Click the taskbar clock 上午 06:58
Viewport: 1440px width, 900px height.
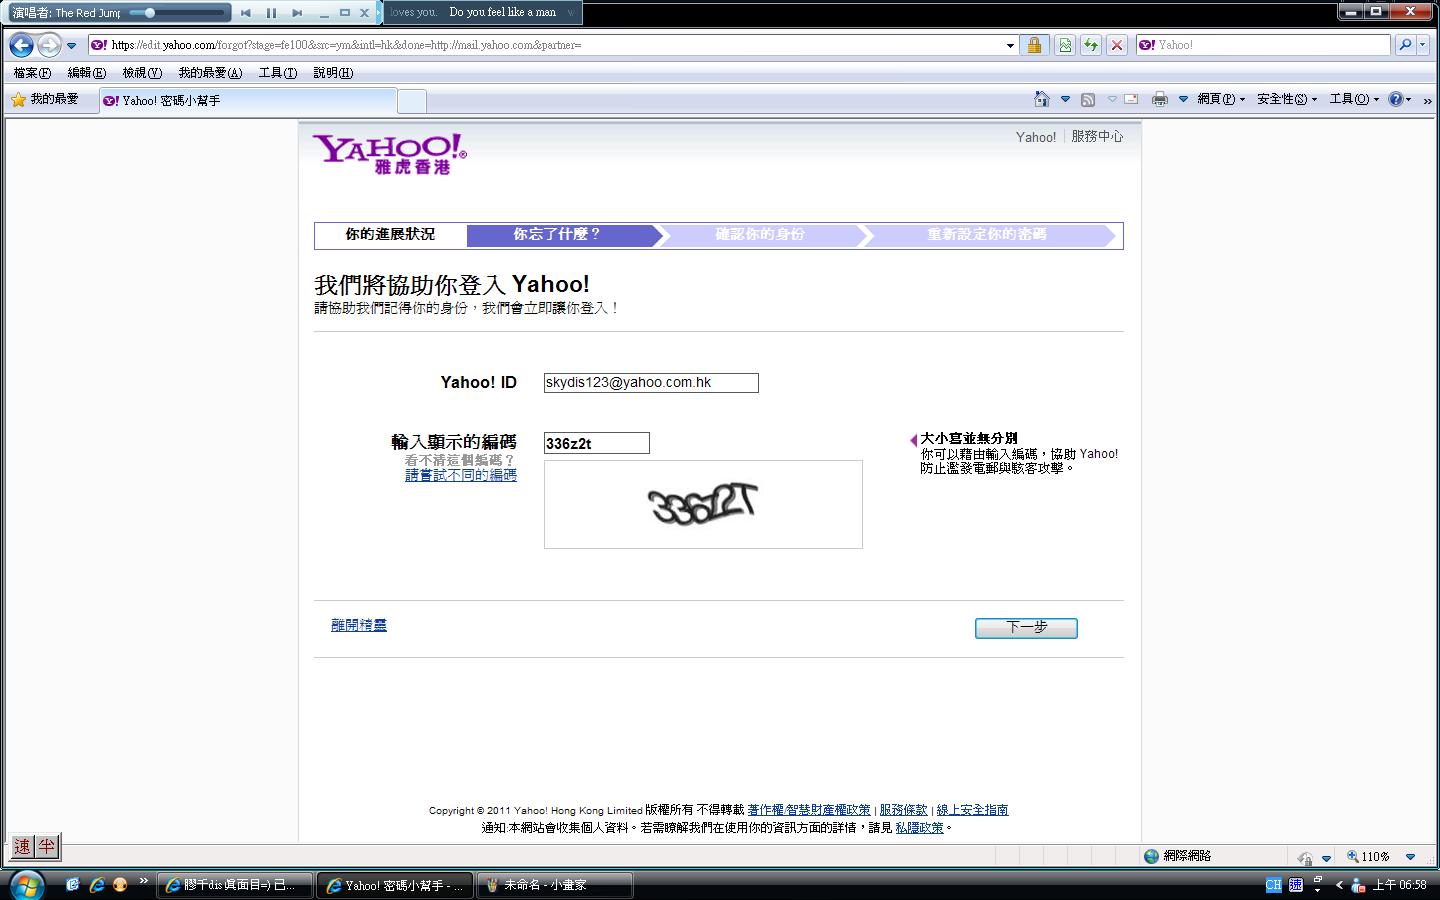click(1400, 885)
